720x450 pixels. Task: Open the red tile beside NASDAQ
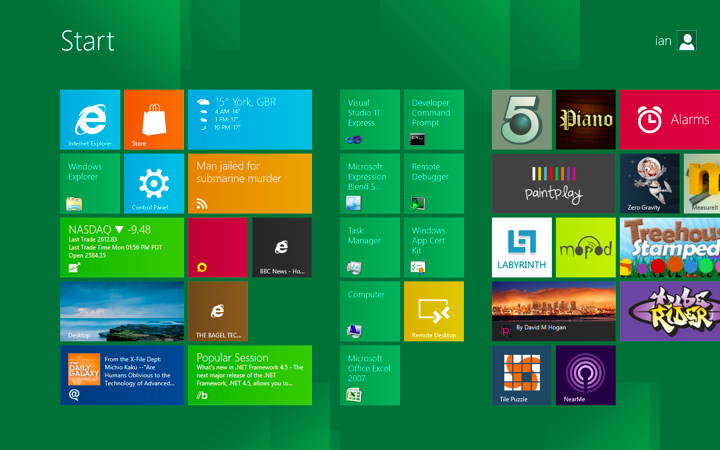tap(218, 247)
